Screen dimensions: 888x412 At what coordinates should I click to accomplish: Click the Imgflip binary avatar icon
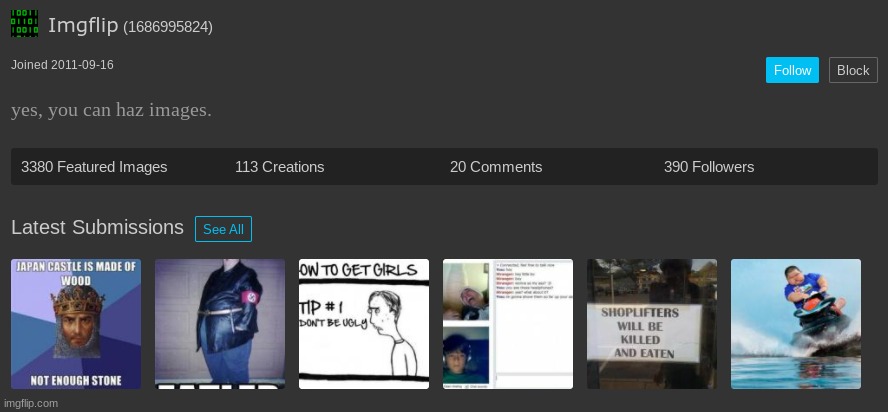24,23
